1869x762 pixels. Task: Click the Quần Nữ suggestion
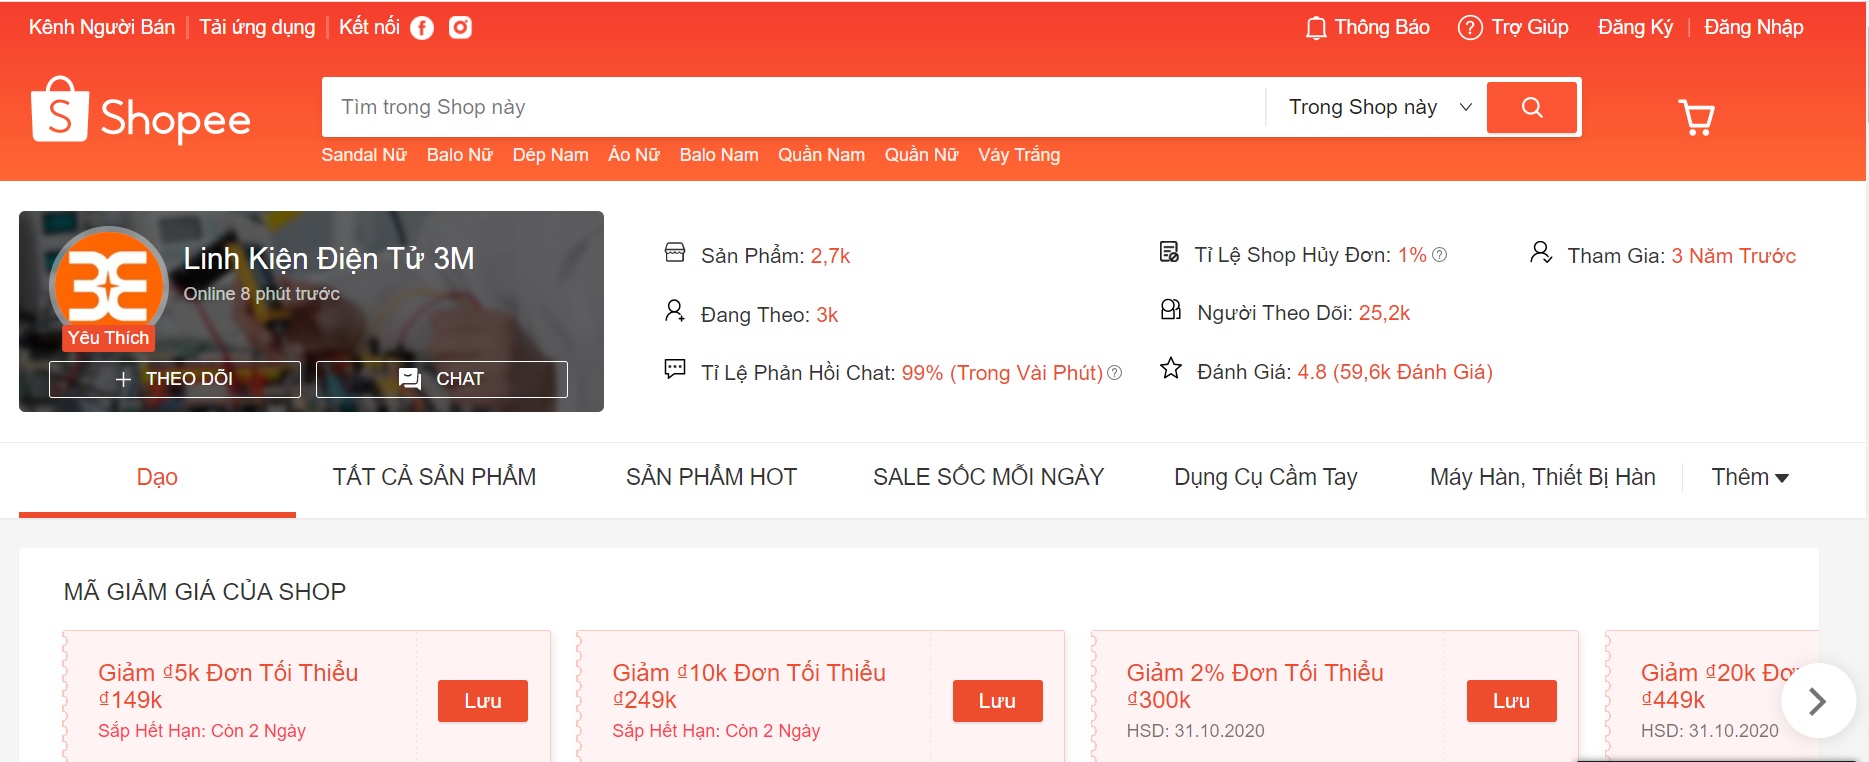[921, 155]
